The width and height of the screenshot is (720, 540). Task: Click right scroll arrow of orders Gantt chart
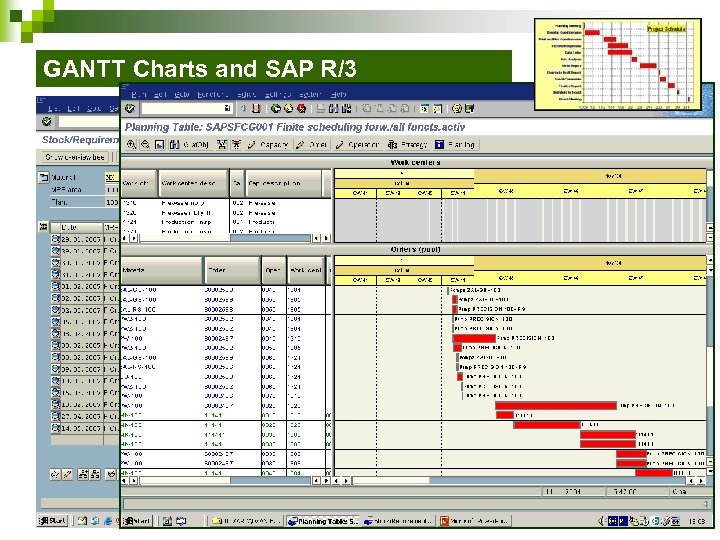click(x=701, y=480)
